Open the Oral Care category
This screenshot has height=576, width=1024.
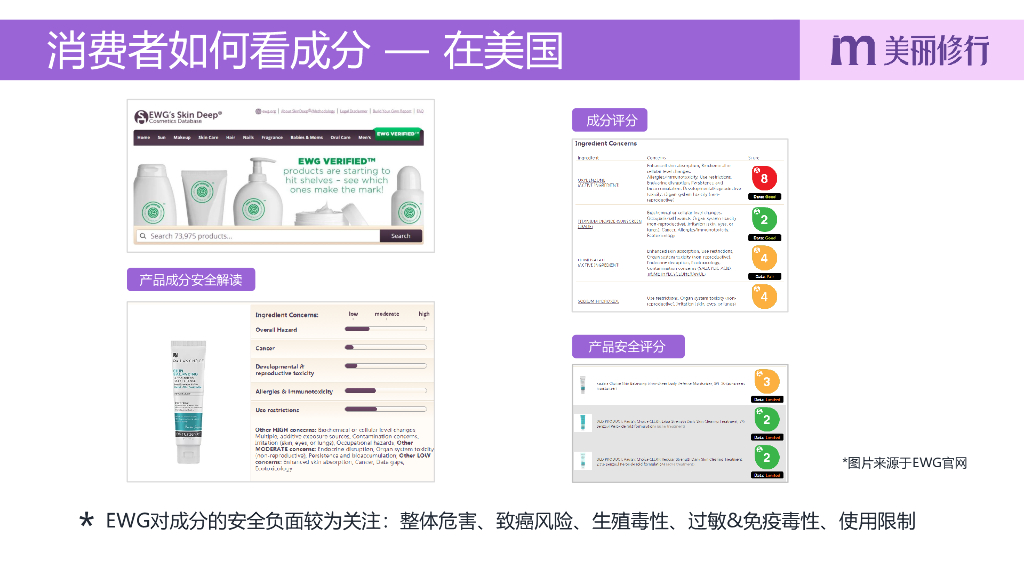point(340,138)
